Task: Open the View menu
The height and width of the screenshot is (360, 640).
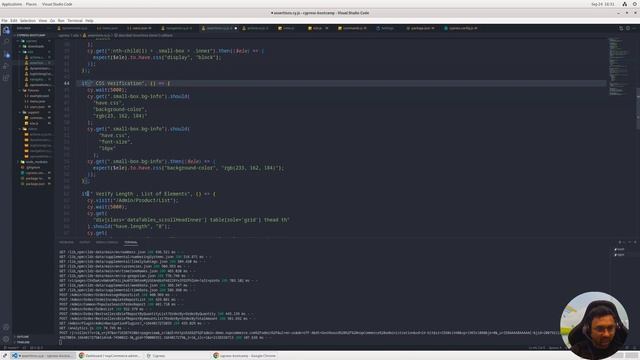Action: tap(42, 20)
